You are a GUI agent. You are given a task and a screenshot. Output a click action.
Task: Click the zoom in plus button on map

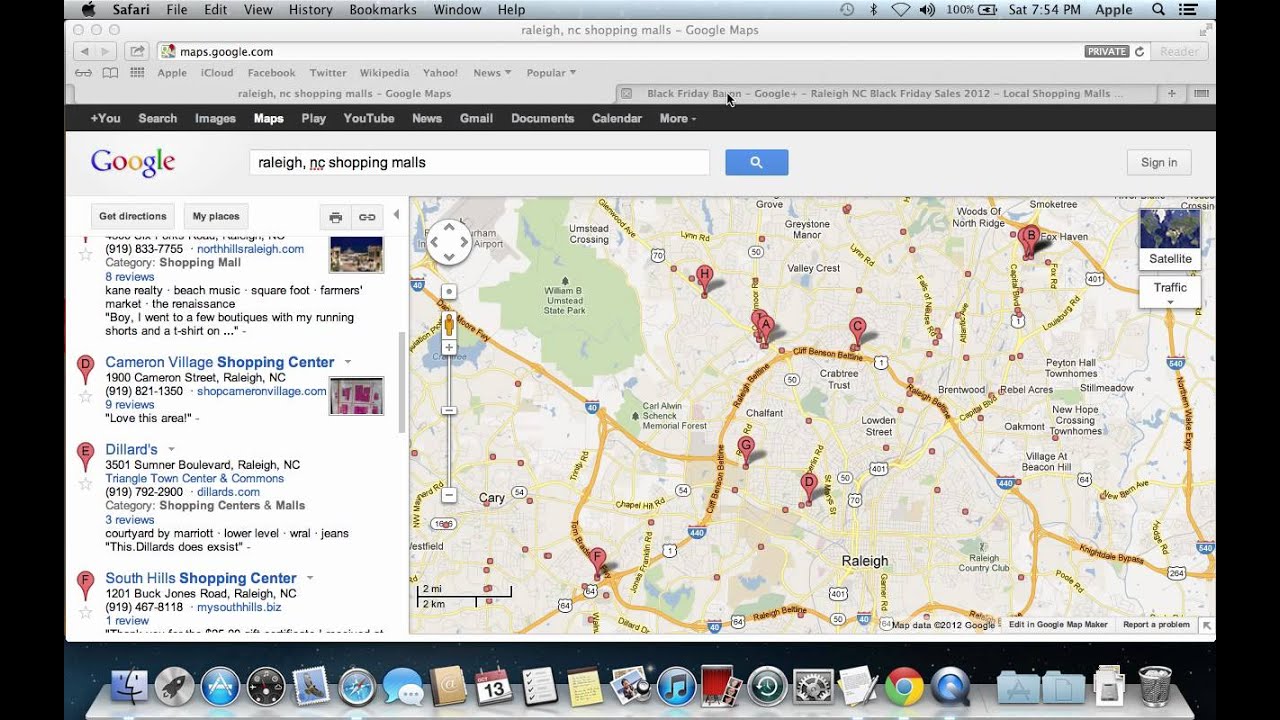(x=449, y=348)
